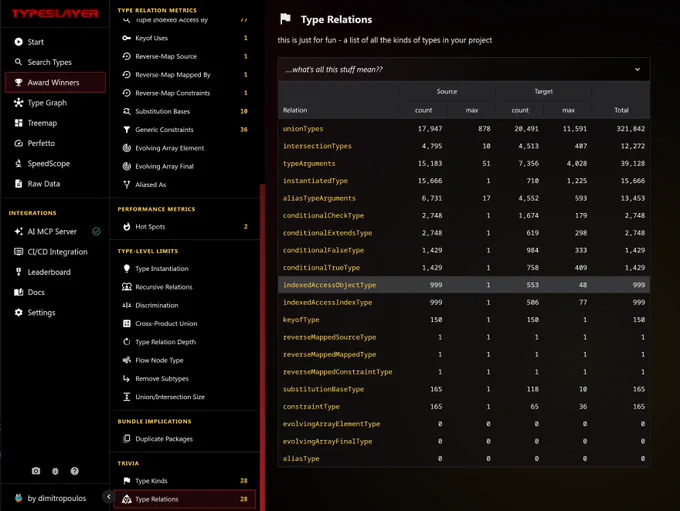Click the bug report icon
This screenshot has width=680, height=511.
click(55, 471)
